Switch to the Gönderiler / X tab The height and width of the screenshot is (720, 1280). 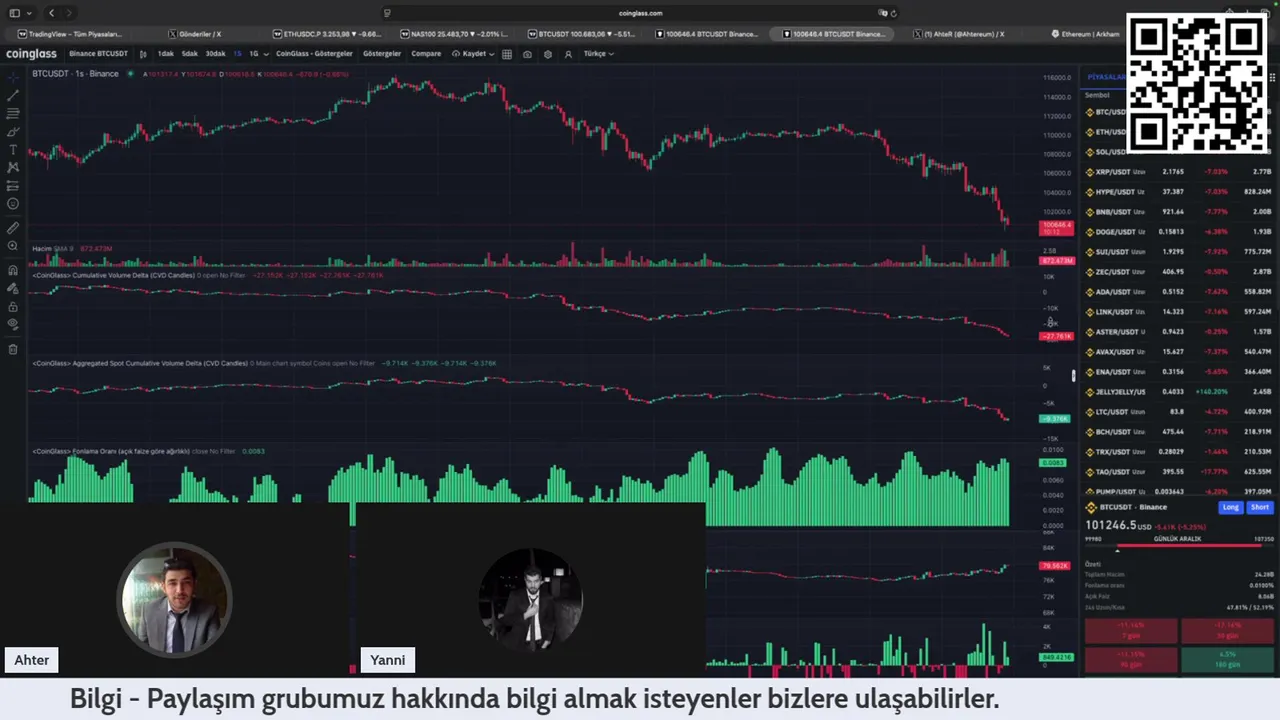pos(194,34)
